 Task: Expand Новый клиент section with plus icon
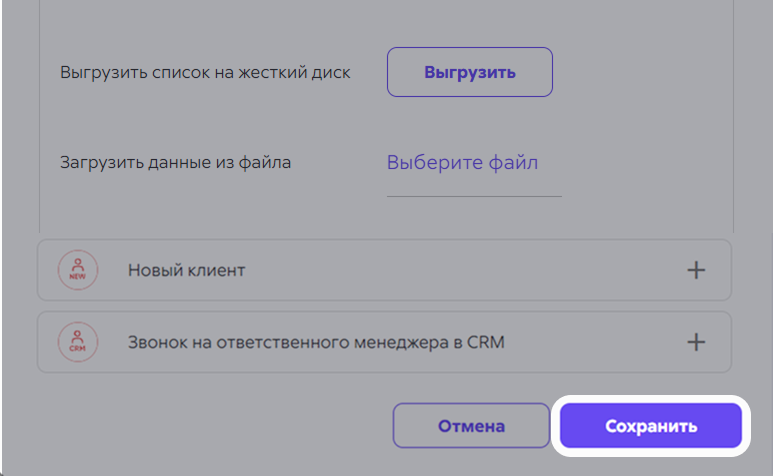click(x=696, y=270)
